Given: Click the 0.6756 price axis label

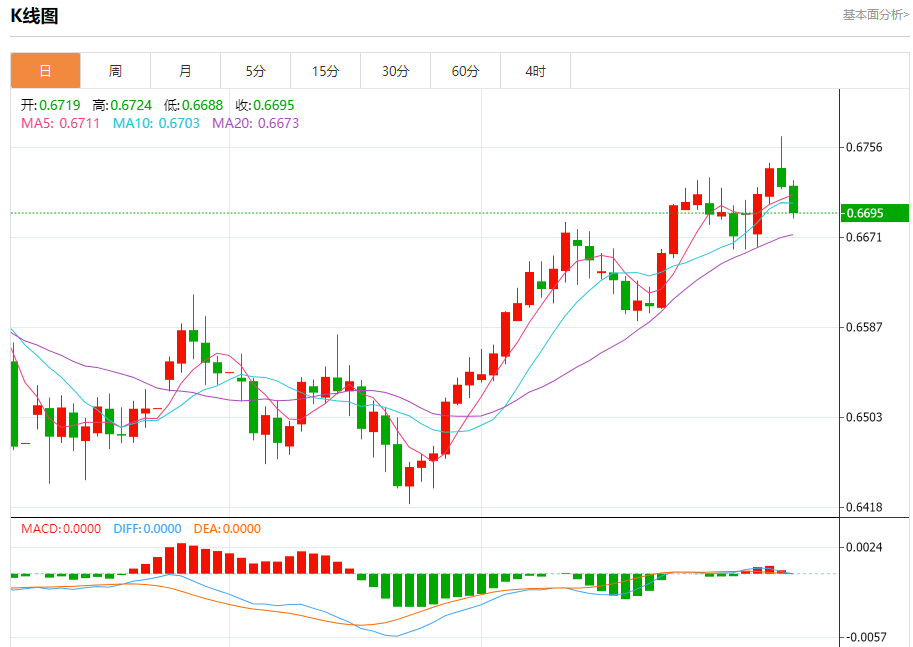Looking at the screenshot, I should point(864,148).
